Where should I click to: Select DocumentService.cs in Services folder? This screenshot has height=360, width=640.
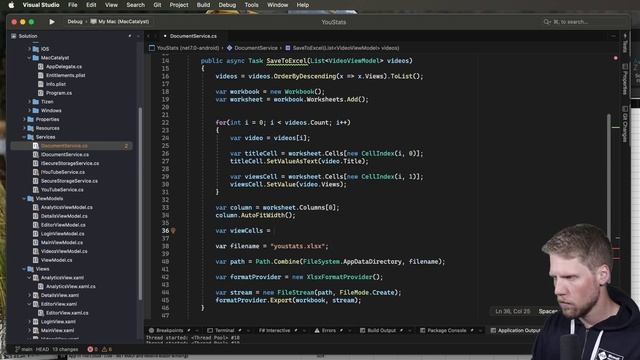point(71,146)
